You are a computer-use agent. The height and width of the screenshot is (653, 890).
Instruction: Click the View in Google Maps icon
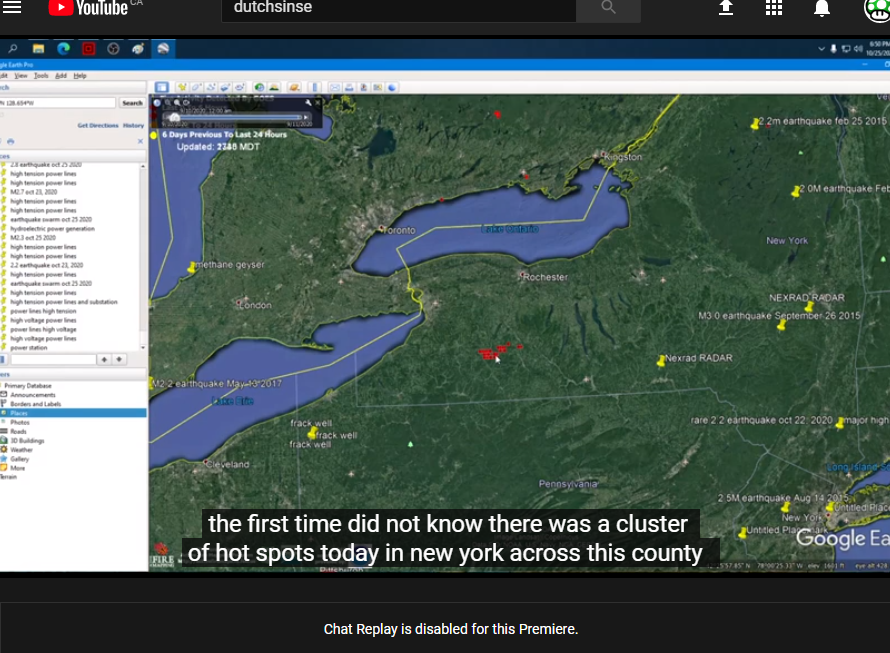(x=377, y=87)
